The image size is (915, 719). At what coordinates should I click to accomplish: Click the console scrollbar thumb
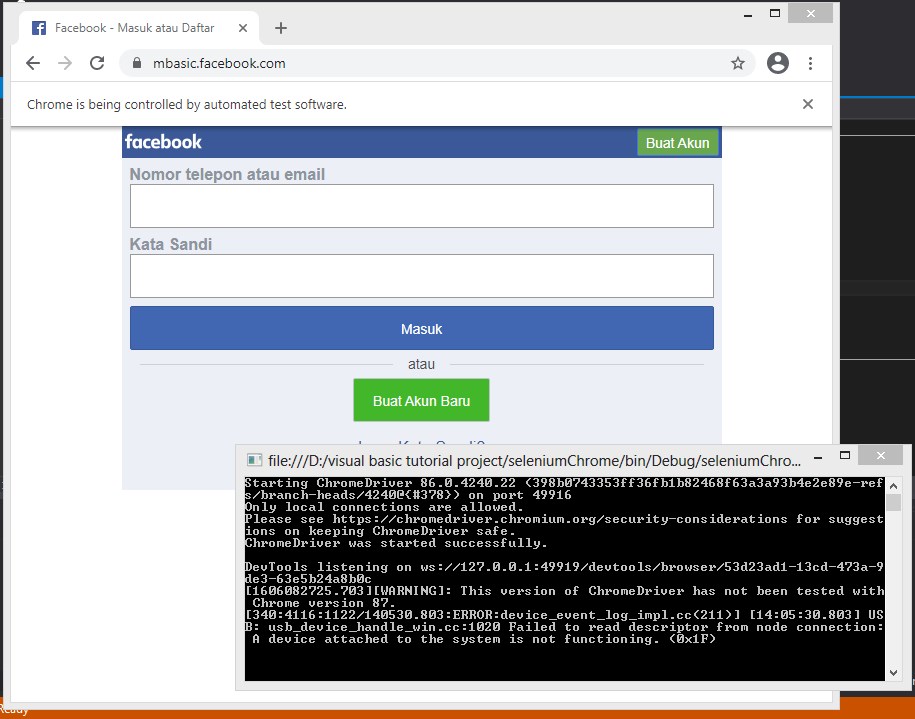coord(893,503)
